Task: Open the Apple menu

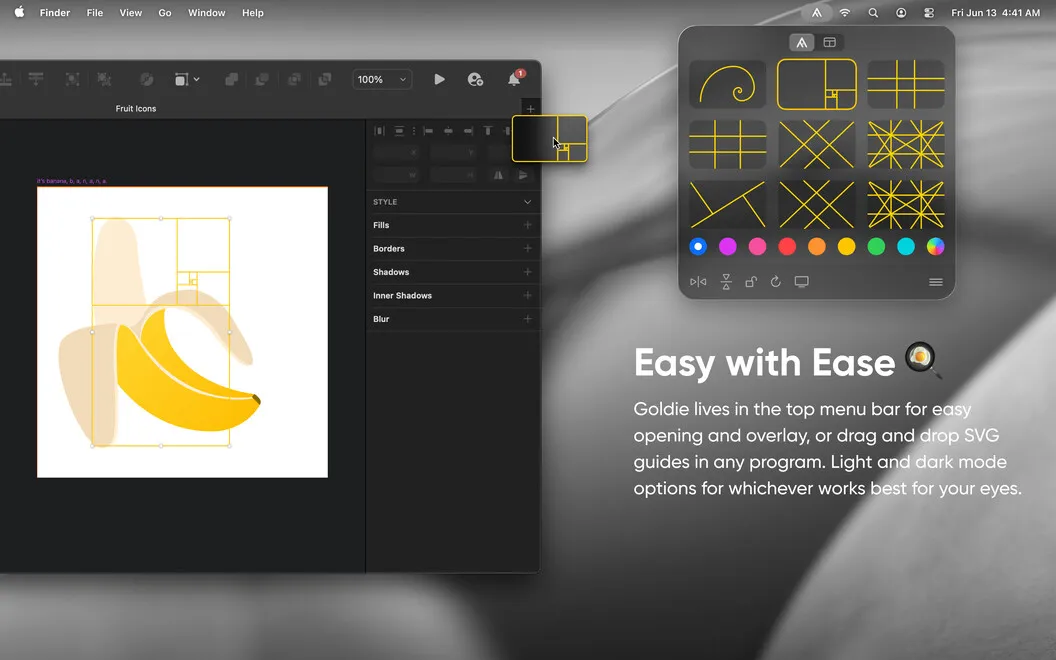Action: click(x=20, y=12)
